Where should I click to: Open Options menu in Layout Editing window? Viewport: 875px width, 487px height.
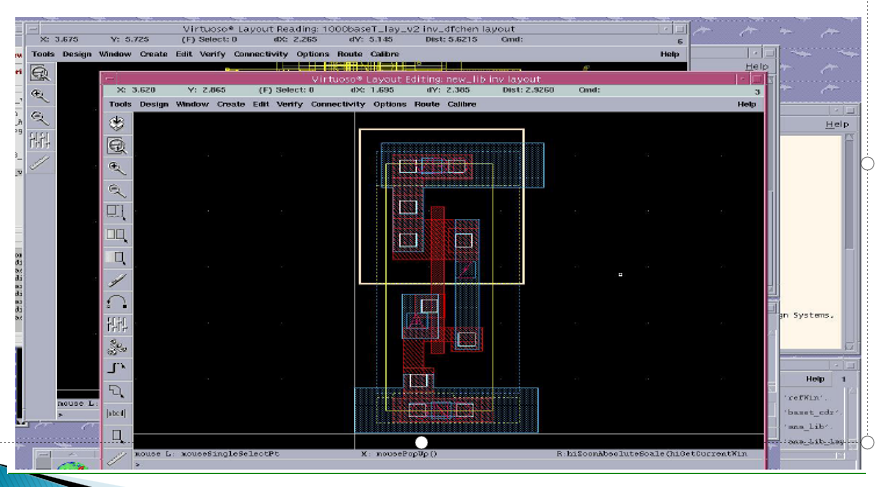[390, 104]
